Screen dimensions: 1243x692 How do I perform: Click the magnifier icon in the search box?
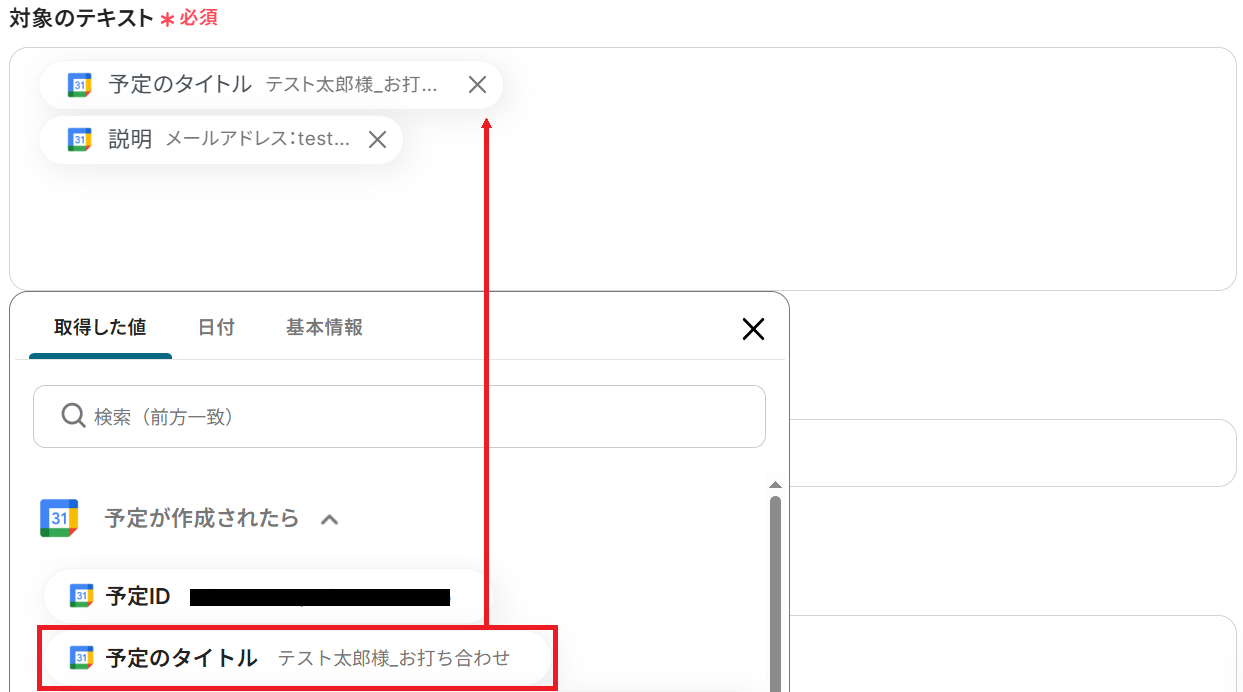pyautogui.click(x=73, y=416)
